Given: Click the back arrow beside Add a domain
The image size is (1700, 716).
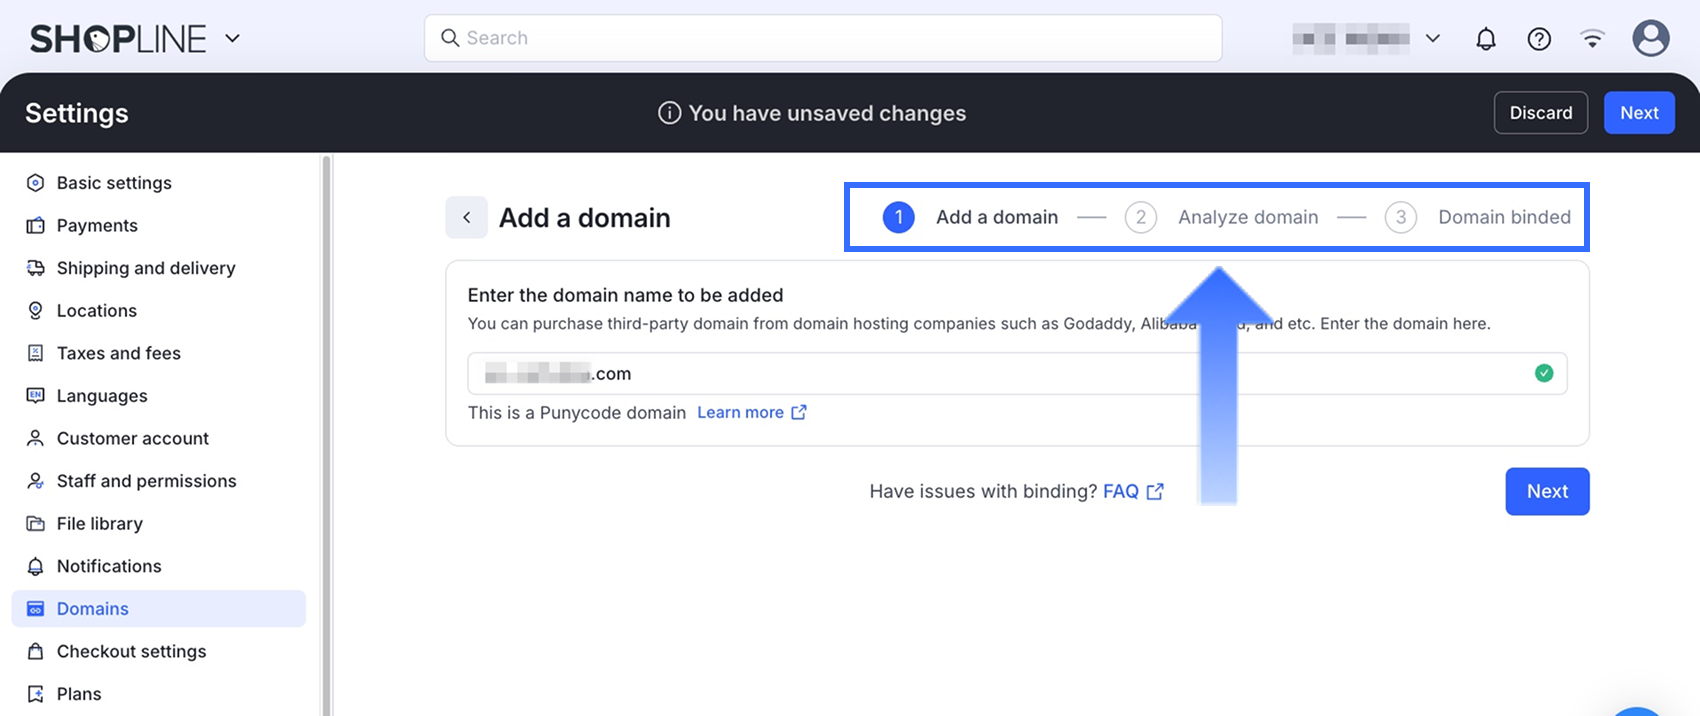Looking at the screenshot, I should click(x=466, y=217).
